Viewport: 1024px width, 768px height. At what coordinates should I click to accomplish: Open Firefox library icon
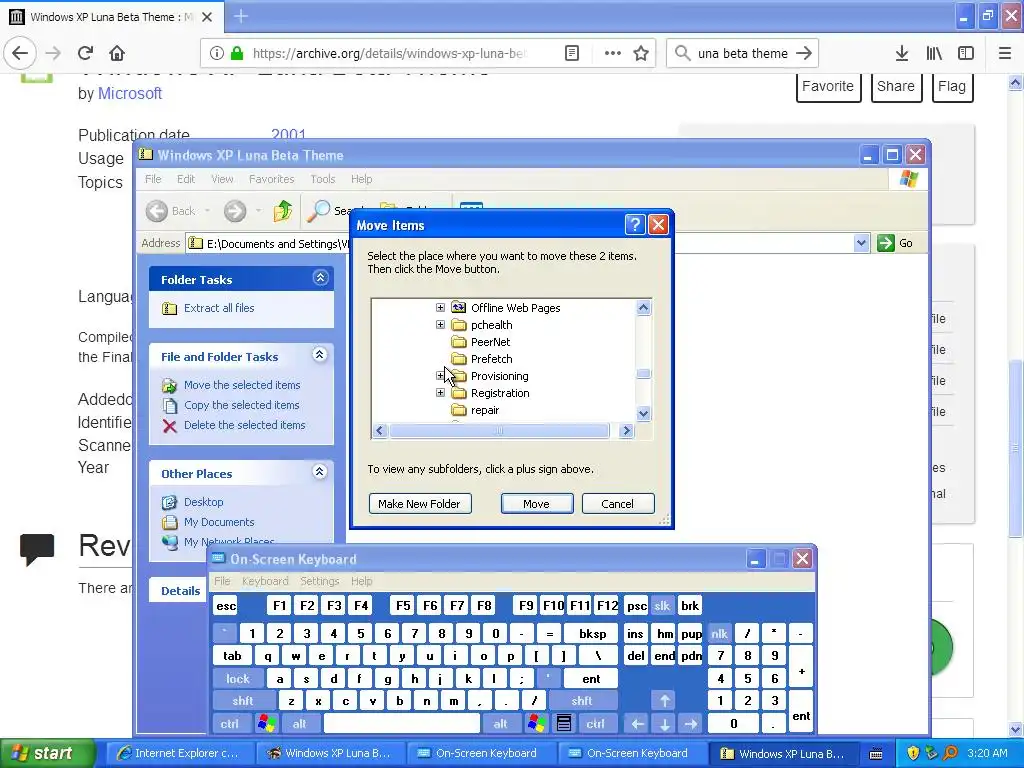(934, 53)
